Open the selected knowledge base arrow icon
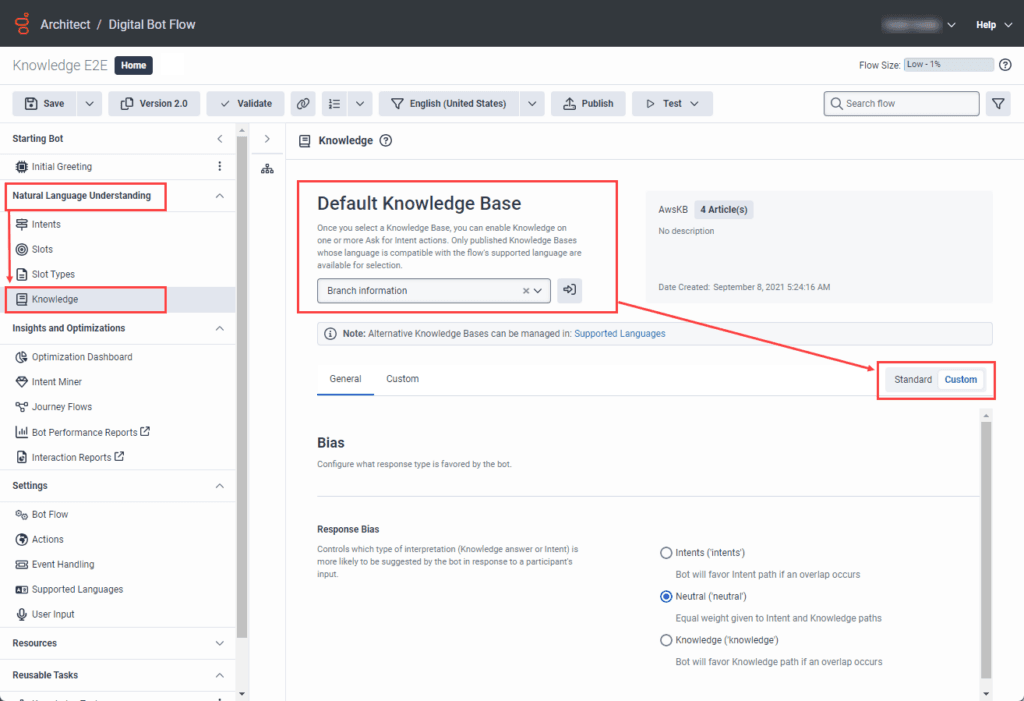The width and height of the screenshot is (1024, 701). pyautogui.click(x=569, y=290)
